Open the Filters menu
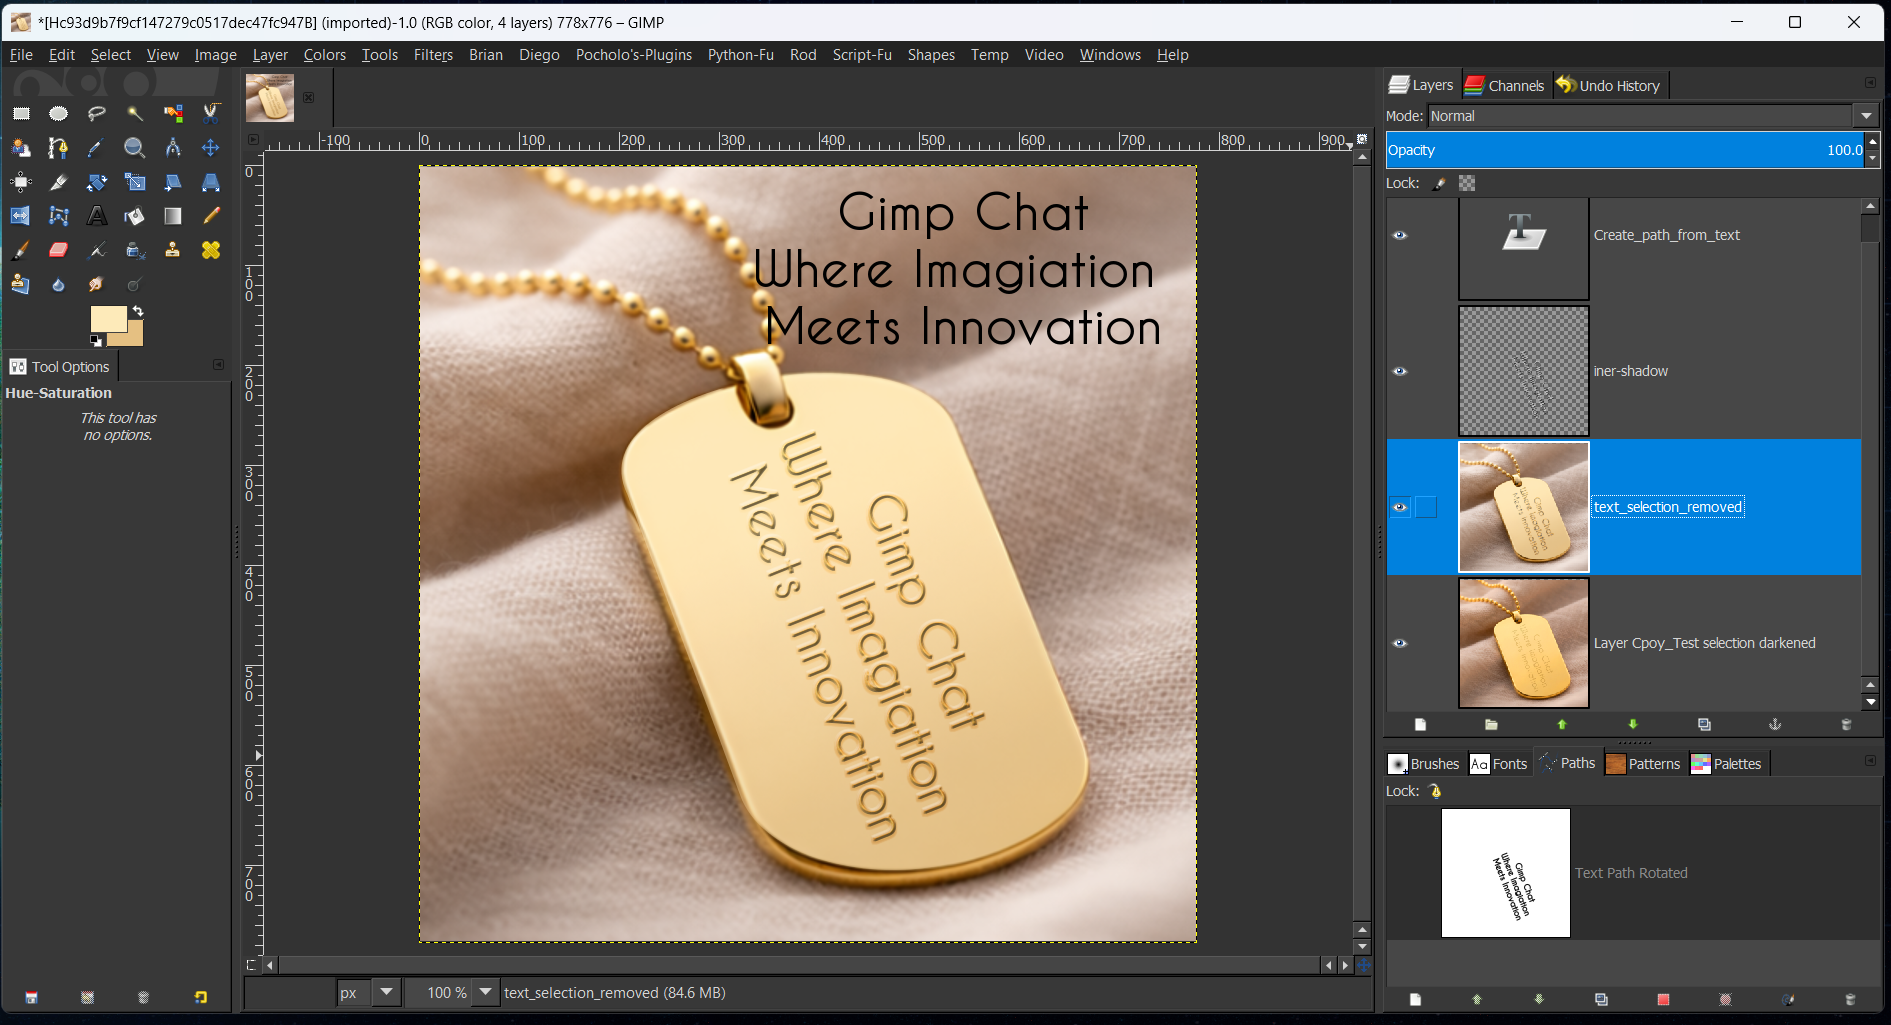 click(433, 55)
